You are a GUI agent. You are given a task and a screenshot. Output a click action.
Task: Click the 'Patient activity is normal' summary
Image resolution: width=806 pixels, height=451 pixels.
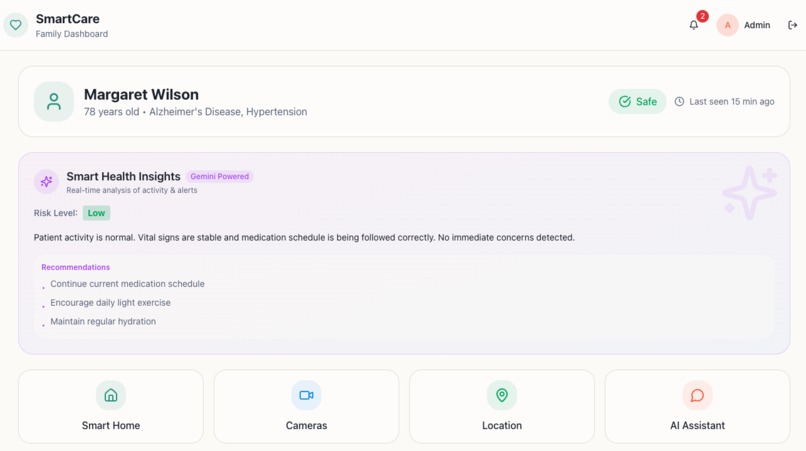(304, 238)
